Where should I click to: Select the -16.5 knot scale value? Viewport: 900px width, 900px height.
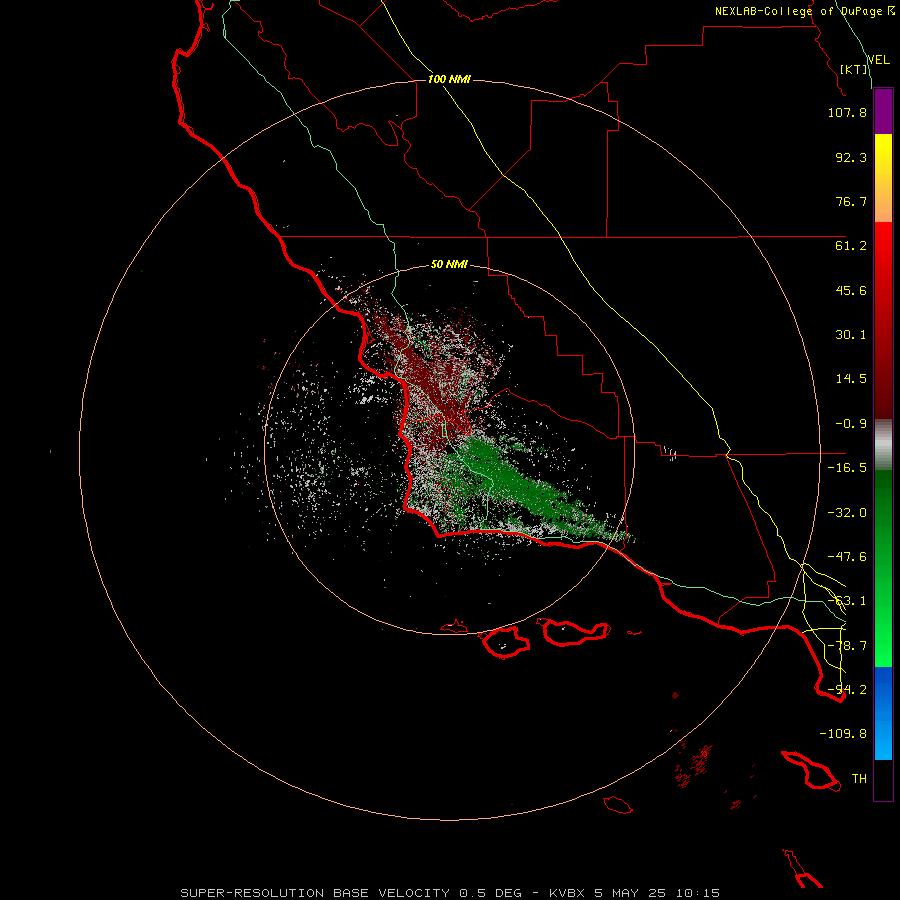(x=847, y=468)
